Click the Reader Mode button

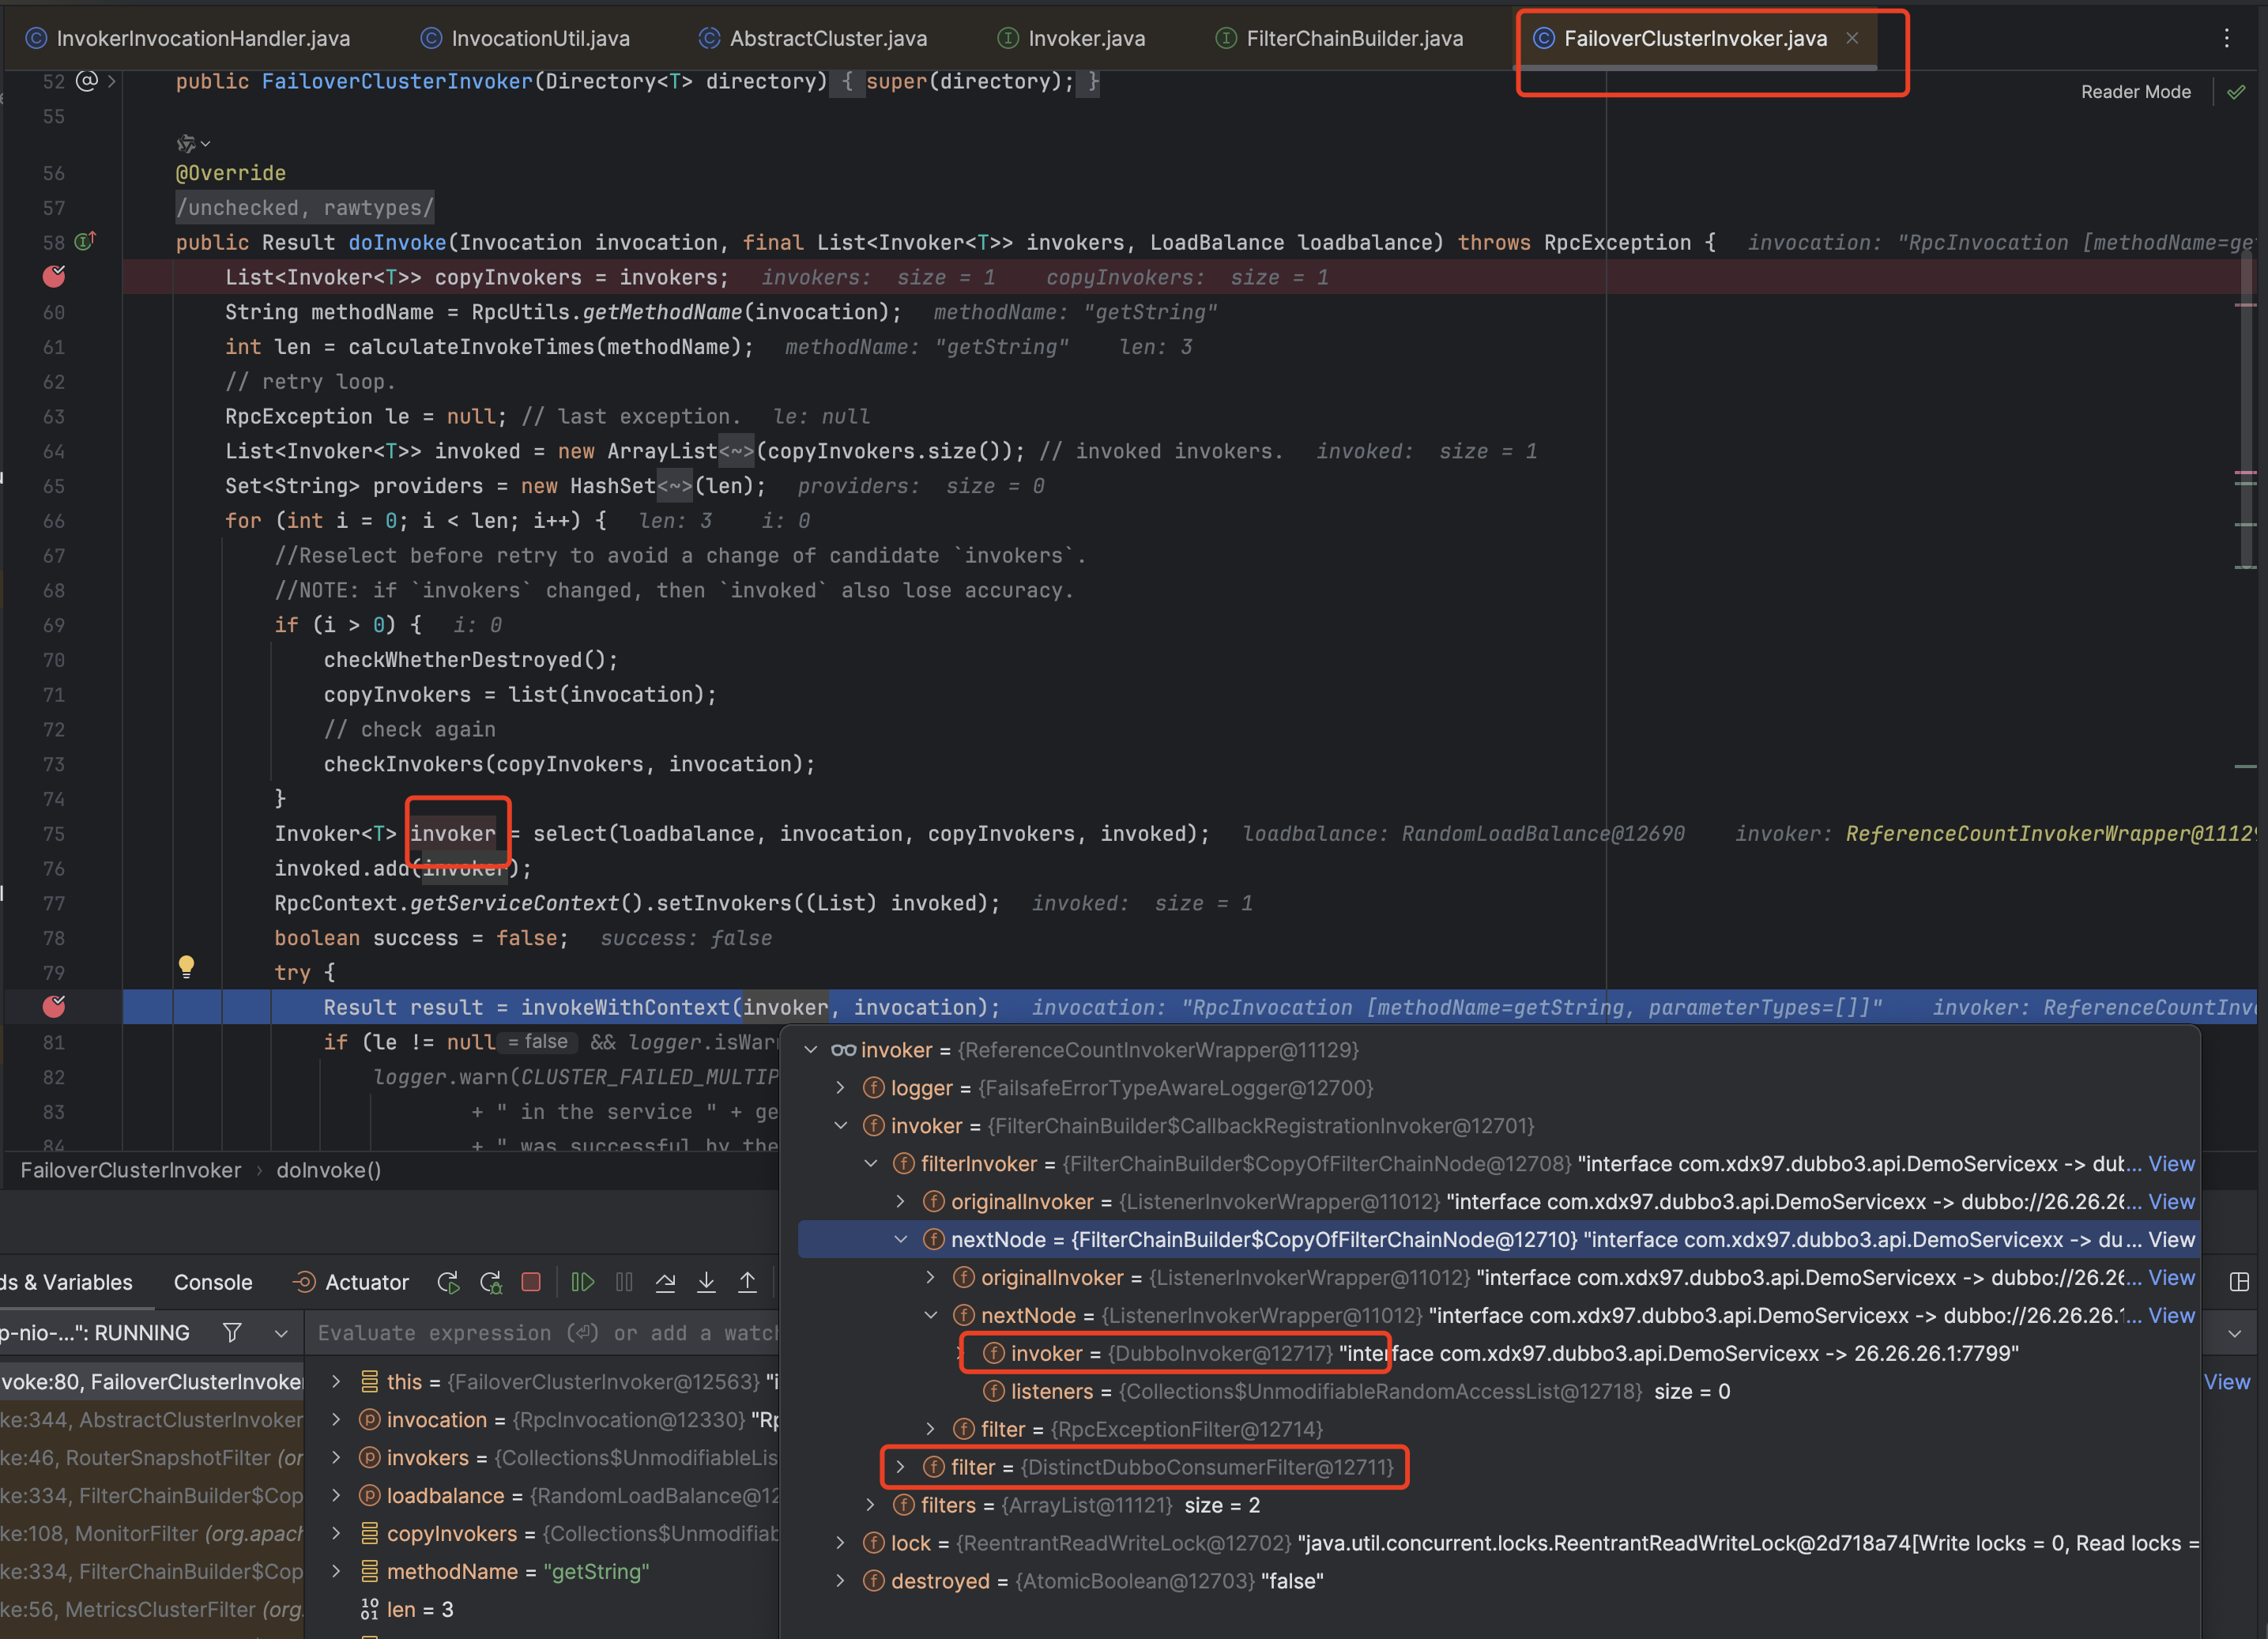click(2135, 92)
